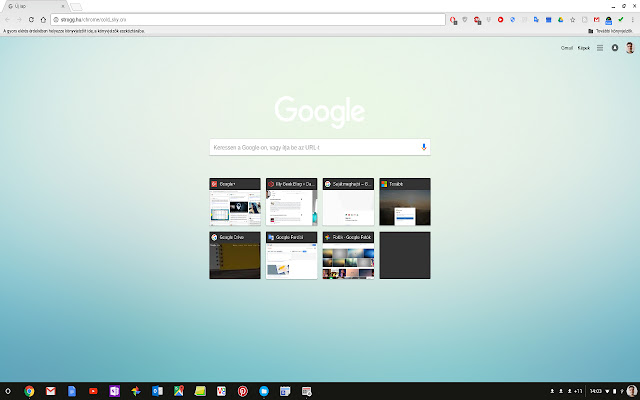Image resolution: width=640 pixels, height=400 pixels.
Task: Open the Google+ most visited tile
Action: 235,202
